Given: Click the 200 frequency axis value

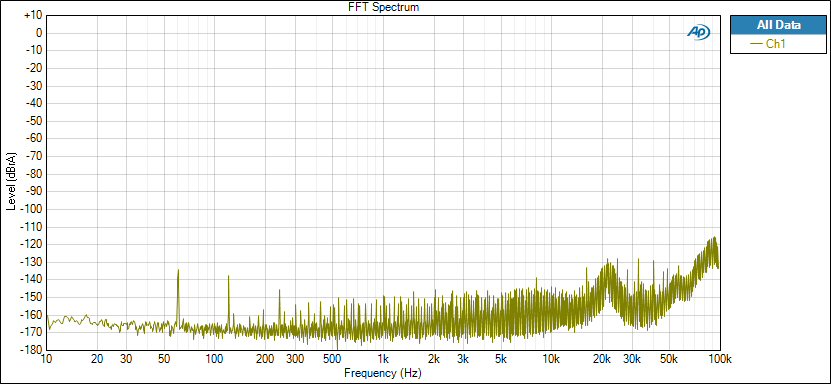Looking at the screenshot, I should tap(266, 359).
